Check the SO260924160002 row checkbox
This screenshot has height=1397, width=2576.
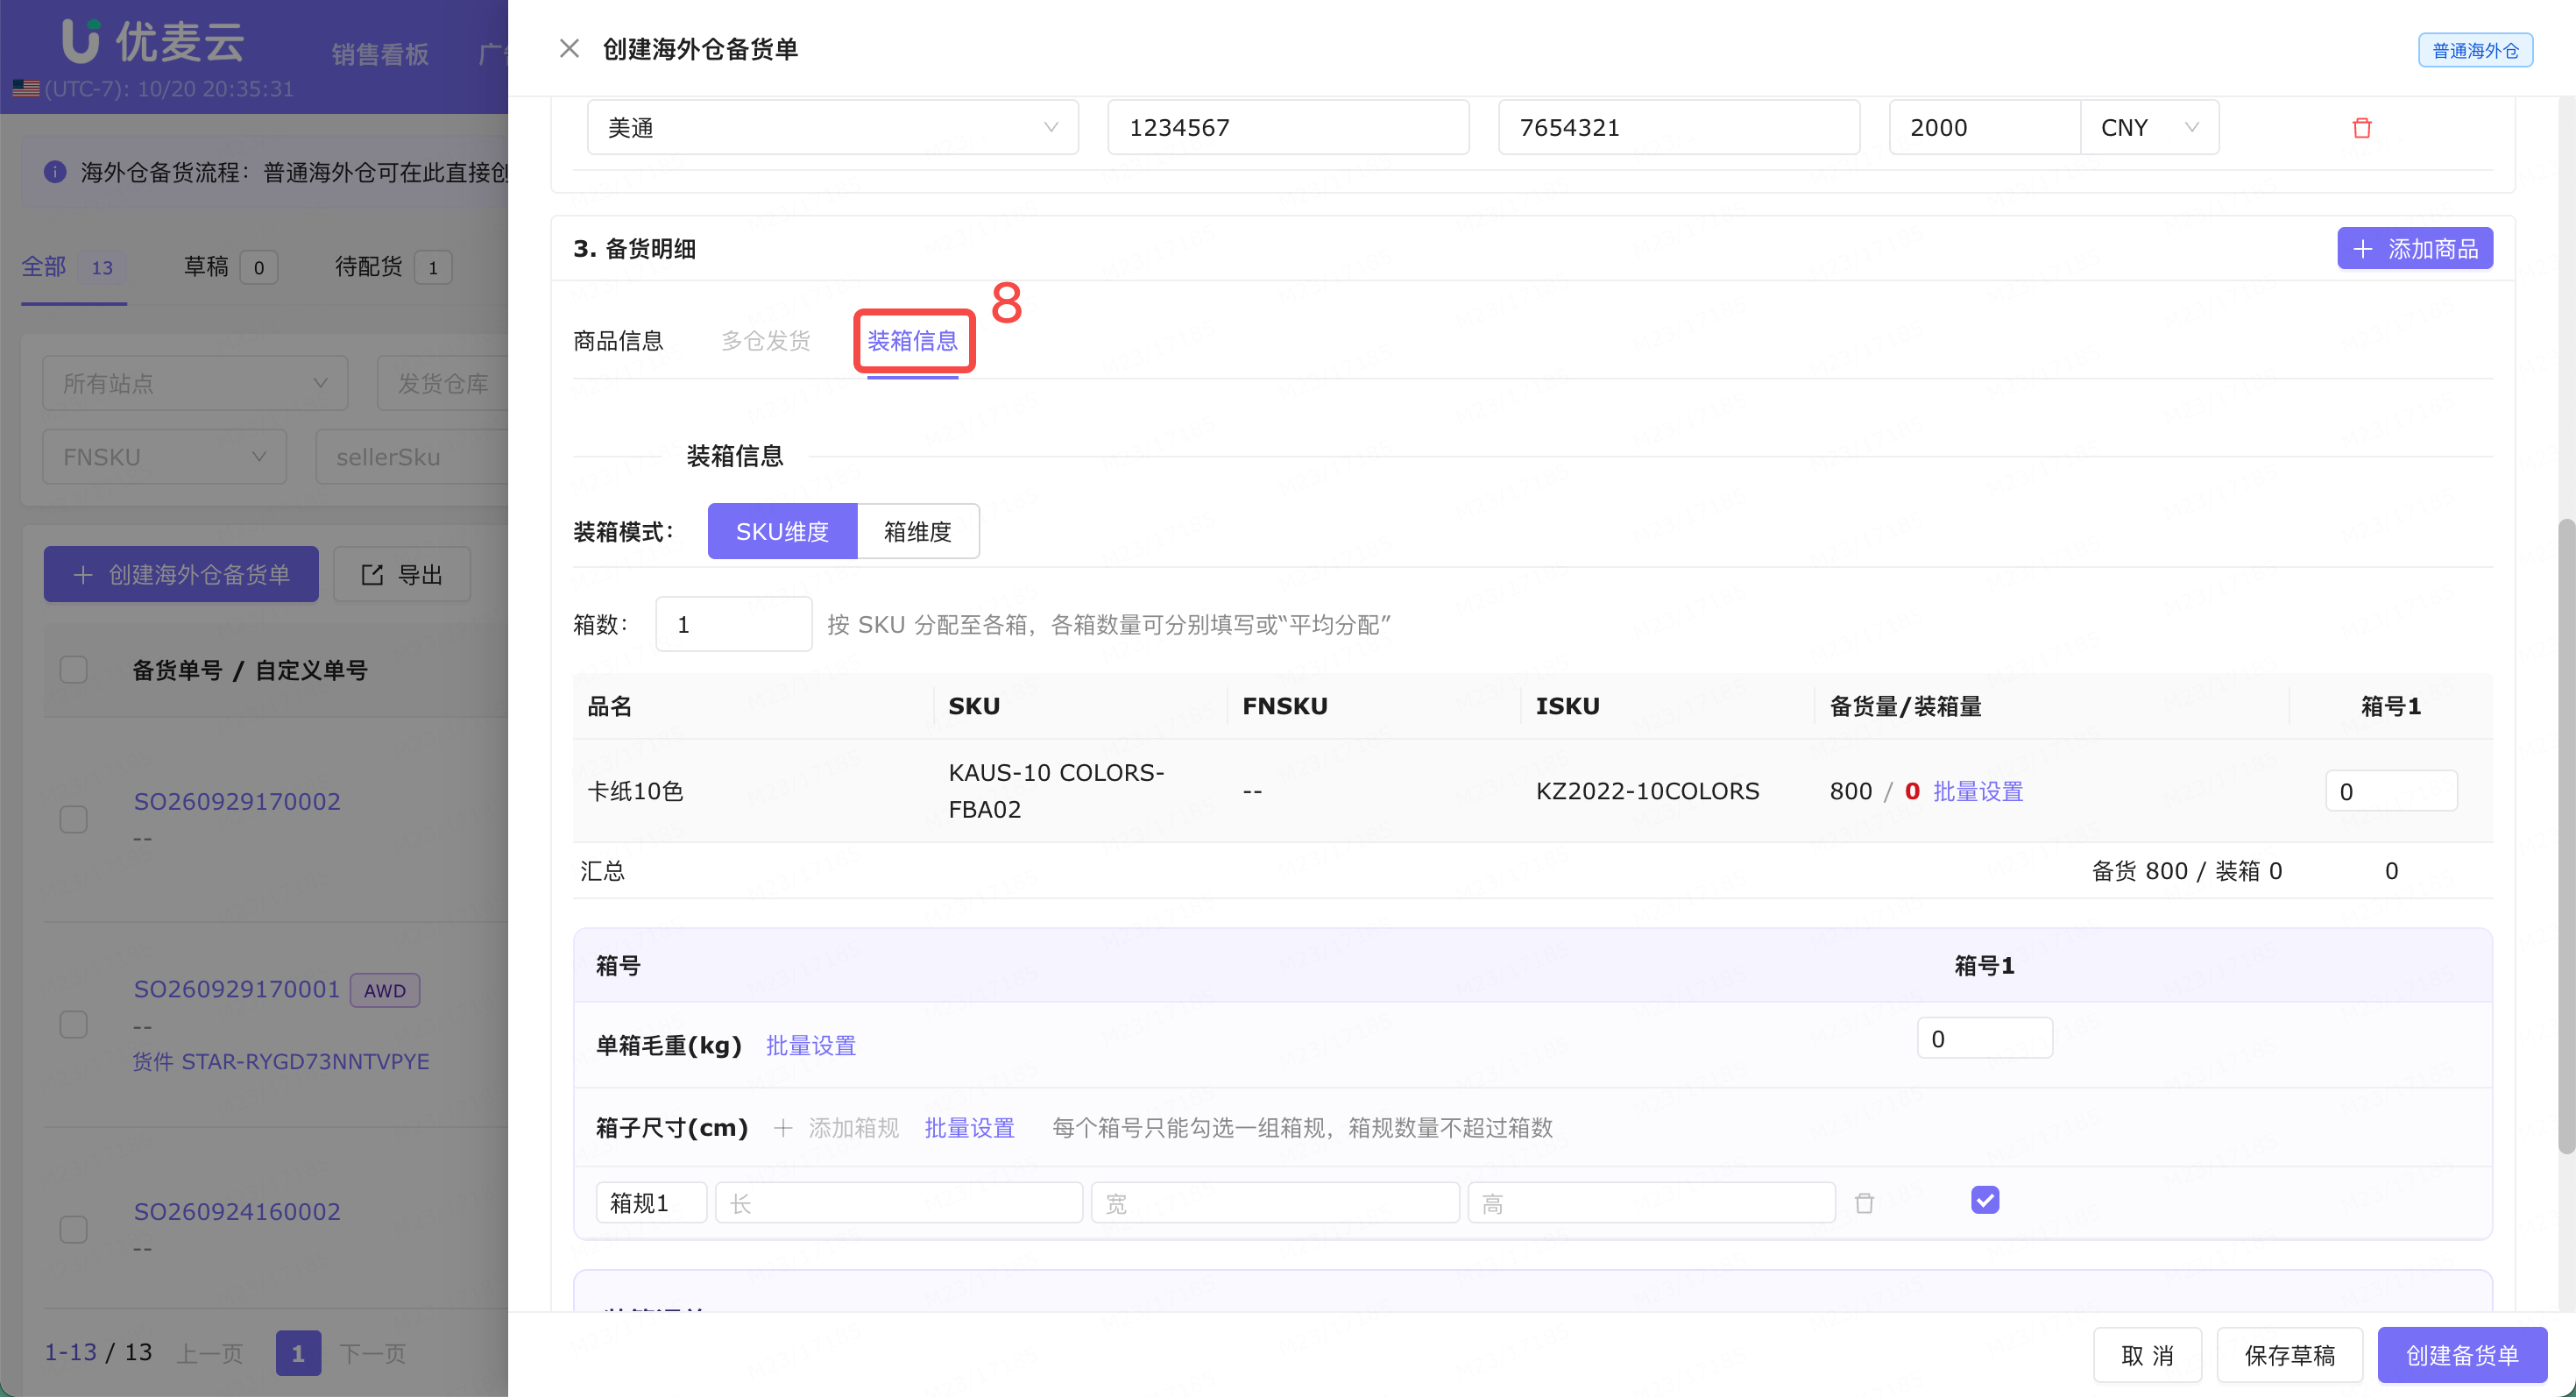(x=74, y=1229)
